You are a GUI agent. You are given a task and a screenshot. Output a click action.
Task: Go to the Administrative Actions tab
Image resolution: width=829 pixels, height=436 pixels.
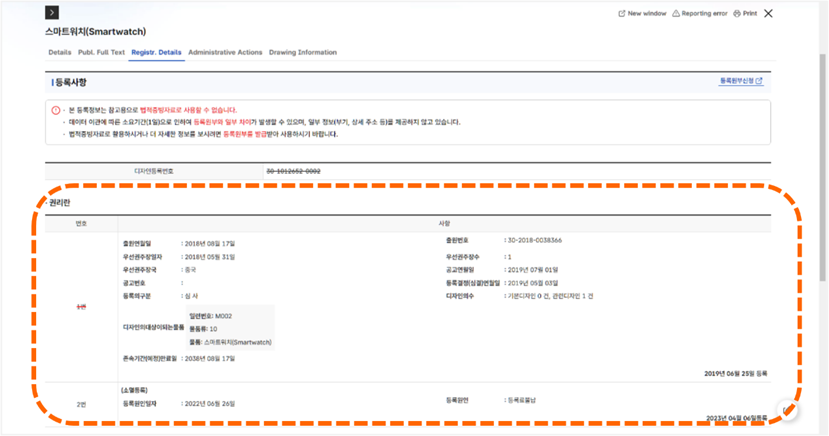(x=225, y=52)
